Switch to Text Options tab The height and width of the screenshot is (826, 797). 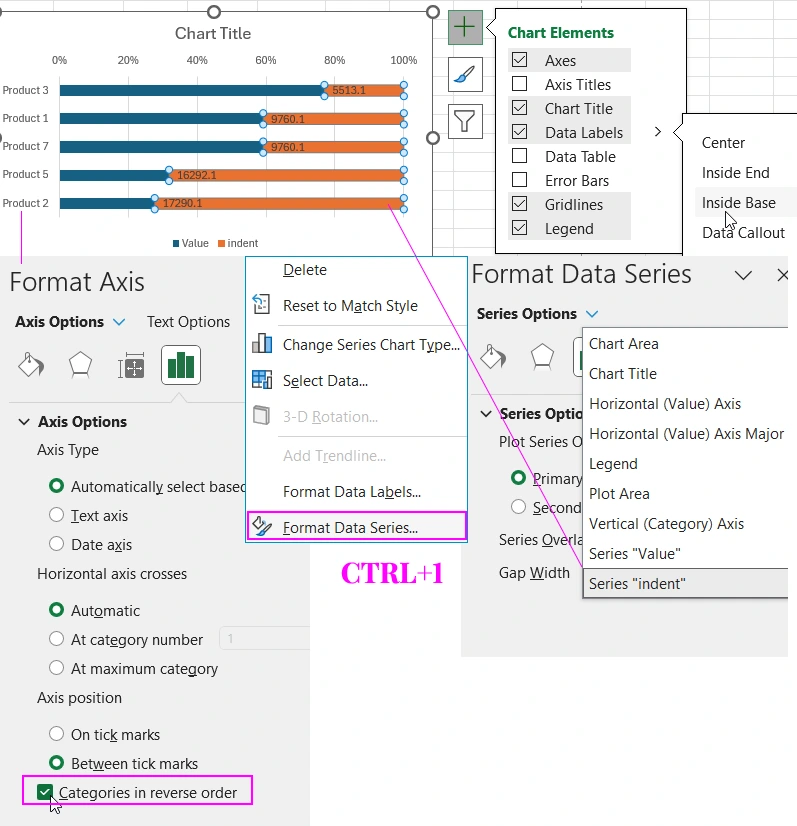(x=188, y=322)
